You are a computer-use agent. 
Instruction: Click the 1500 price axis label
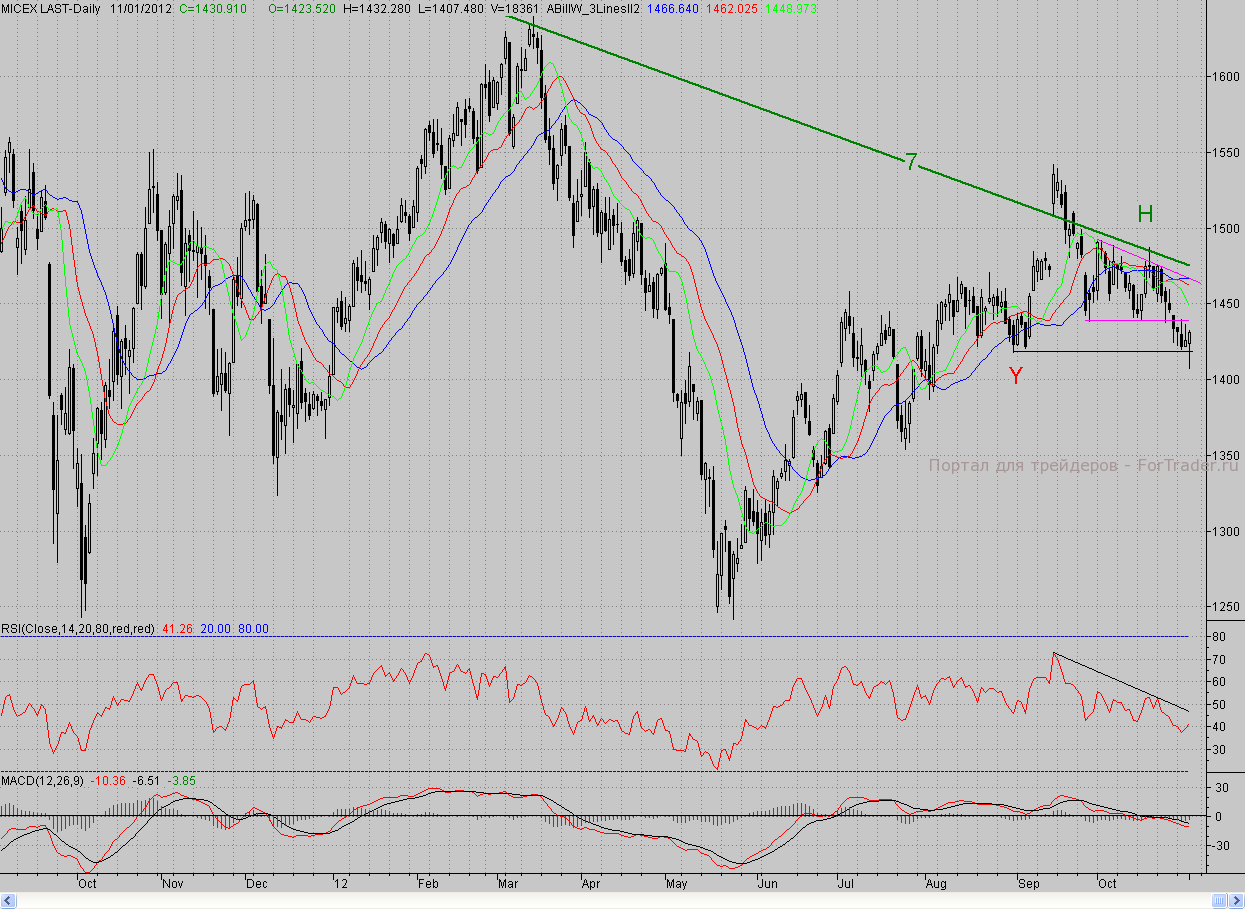point(1225,228)
